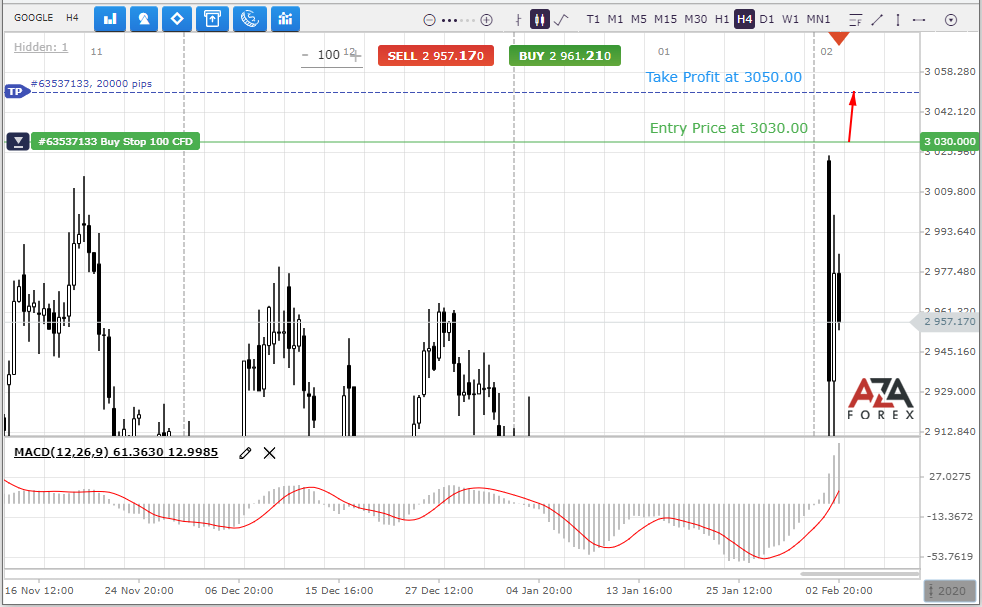Click the GOOGLE symbol label
Viewport: 982px width, 607px height.
click(34, 18)
